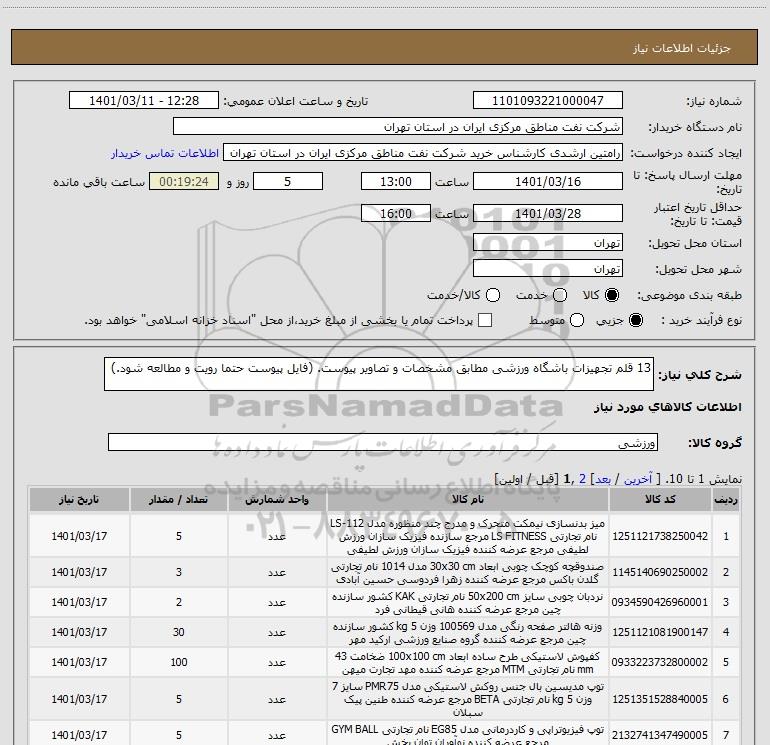Click the MTM rubber flooring item name
This screenshot has height=745, width=770.
pyautogui.click(x=468, y=662)
